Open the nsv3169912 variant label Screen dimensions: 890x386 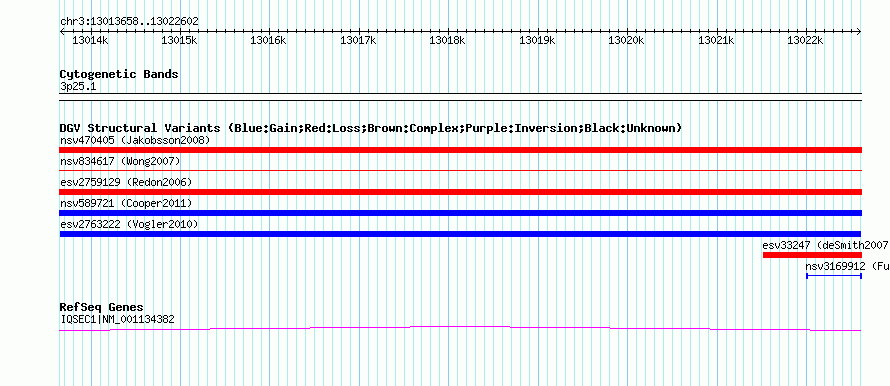click(x=847, y=266)
